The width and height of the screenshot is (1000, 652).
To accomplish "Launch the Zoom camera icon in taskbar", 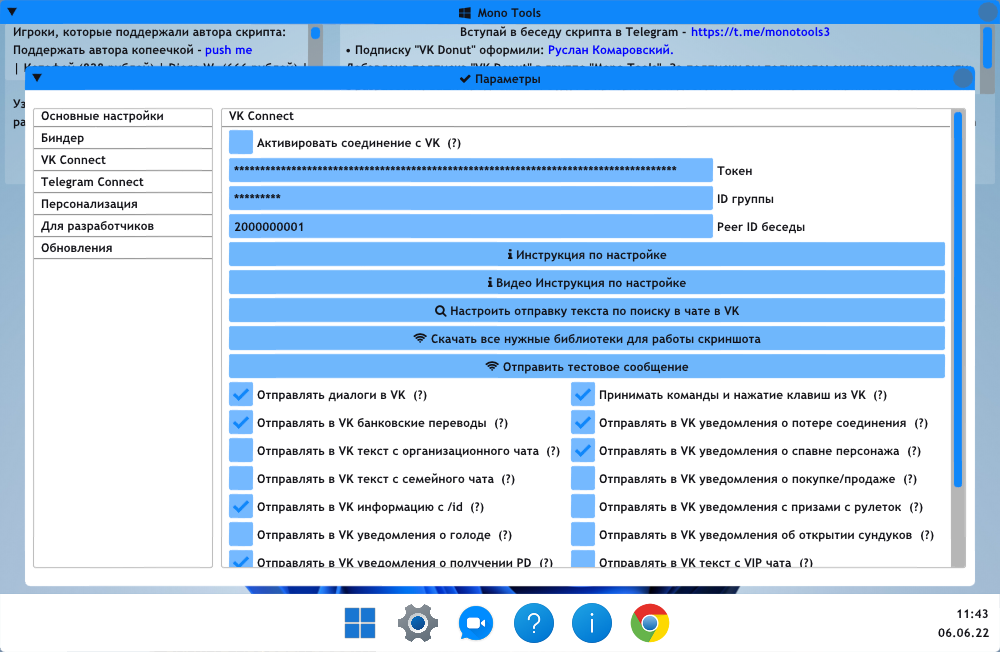I will 476,623.
